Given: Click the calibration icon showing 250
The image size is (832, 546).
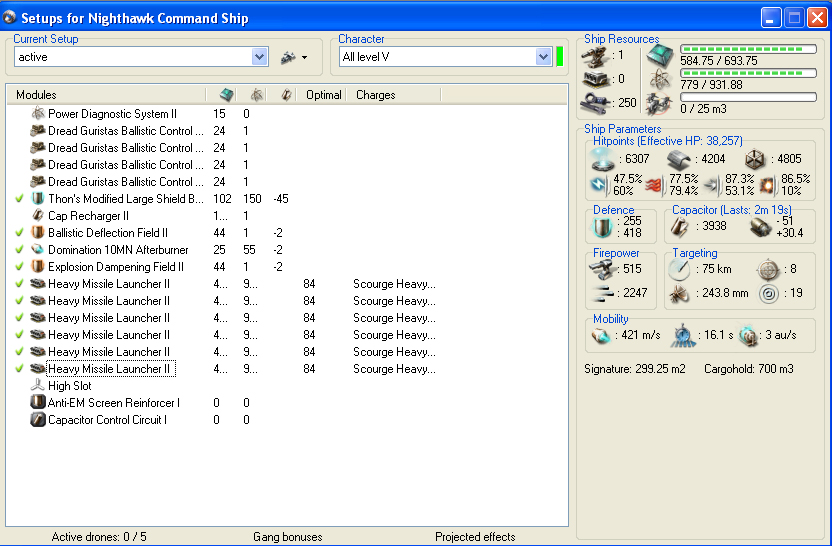Looking at the screenshot, I should click(594, 103).
